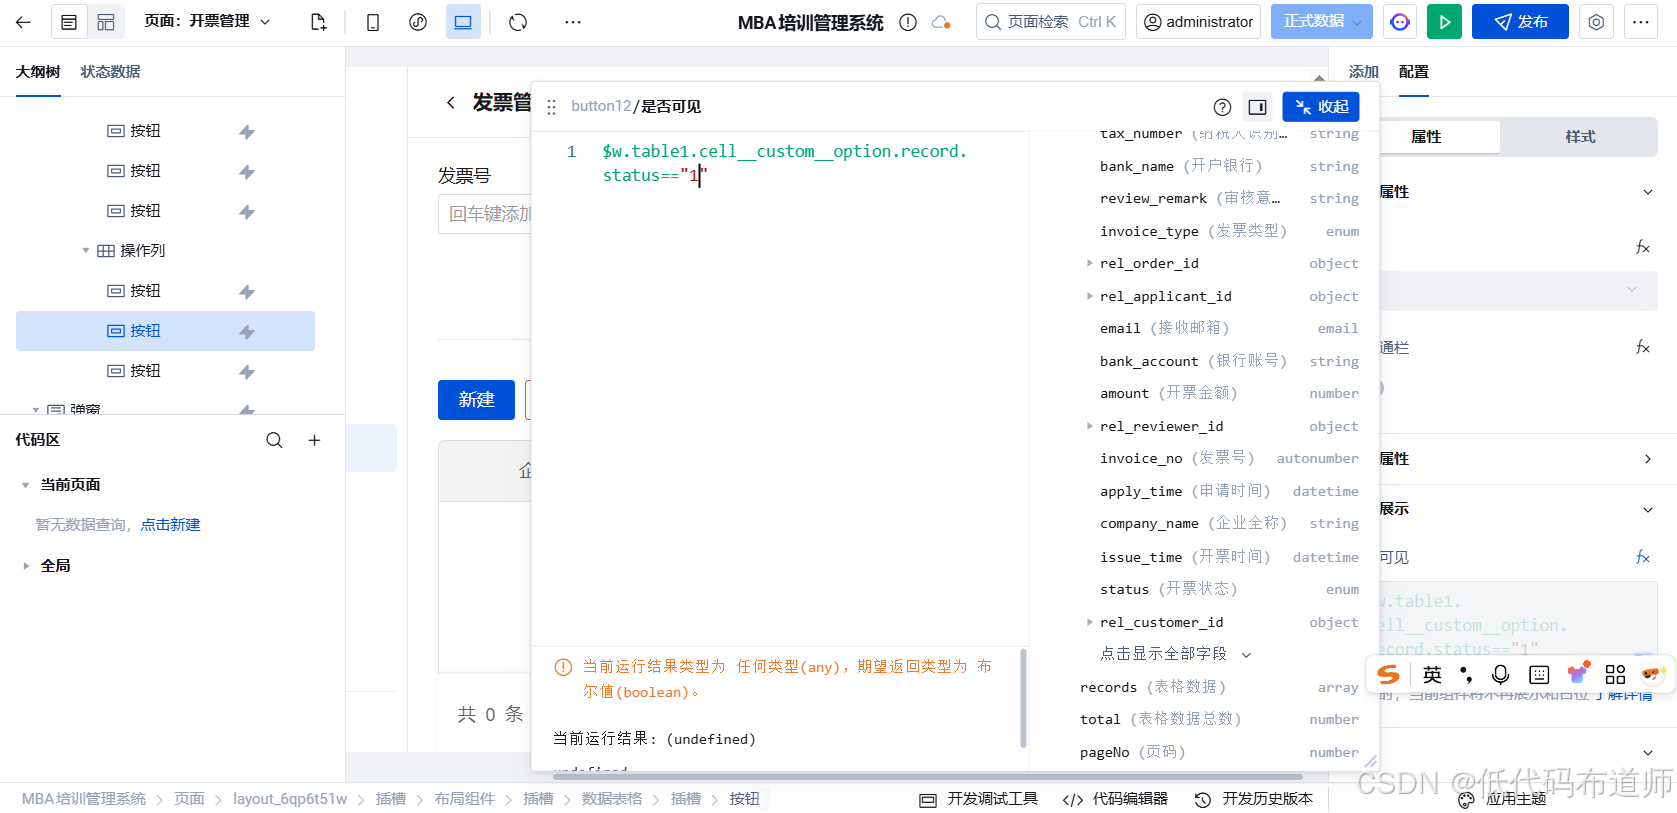1677x813 pixels.
Task: Click the fx icon beside 通栏
Action: 1642,348
